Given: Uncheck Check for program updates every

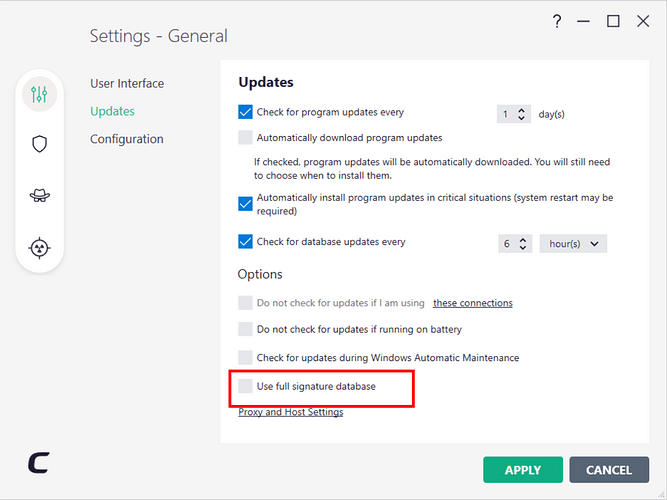Looking at the screenshot, I should click(246, 113).
